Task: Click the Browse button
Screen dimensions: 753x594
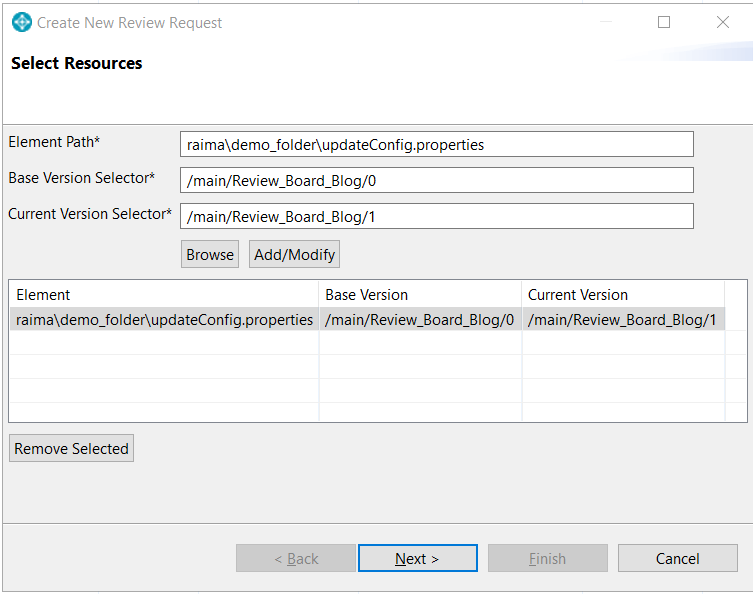Action: tap(210, 254)
